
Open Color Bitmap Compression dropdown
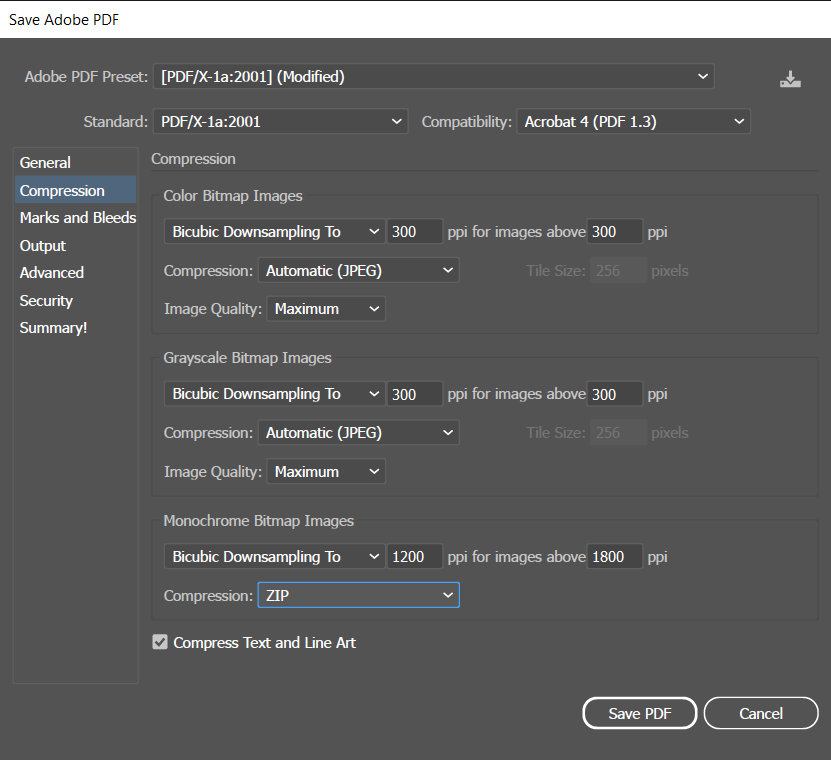358,270
